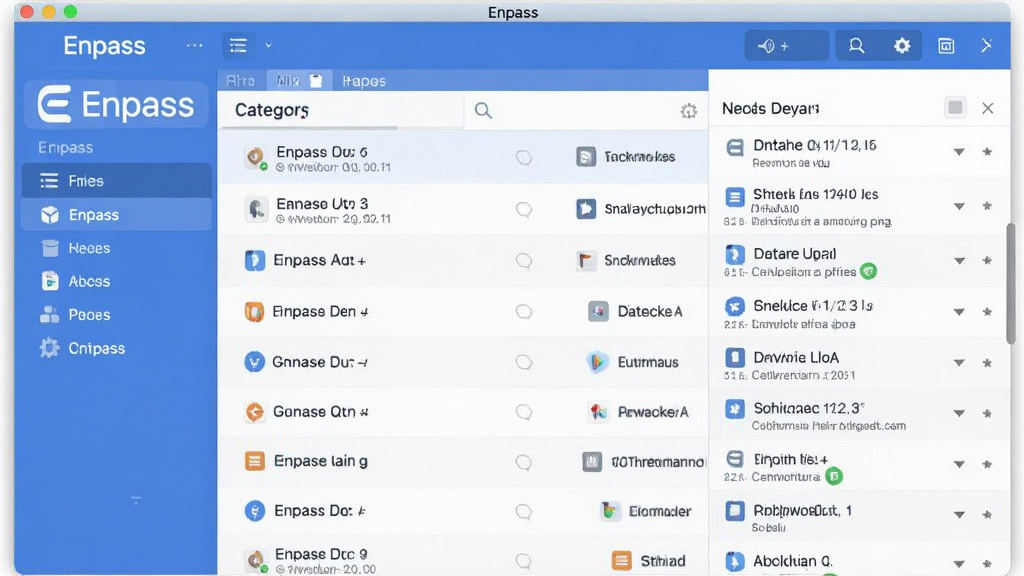Expand the Devmie LloA entry dropdown arrow
This screenshot has width=1024, height=576.
click(x=959, y=362)
